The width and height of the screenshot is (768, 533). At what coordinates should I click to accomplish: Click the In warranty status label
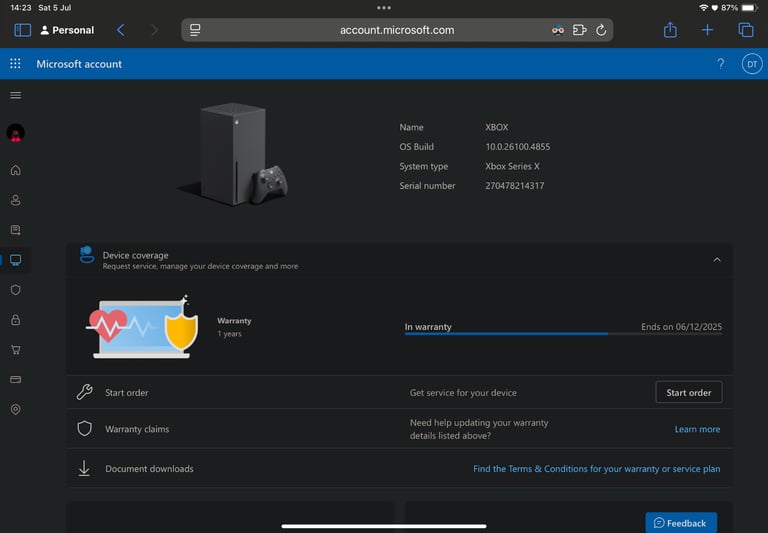(x=428, y=327)
